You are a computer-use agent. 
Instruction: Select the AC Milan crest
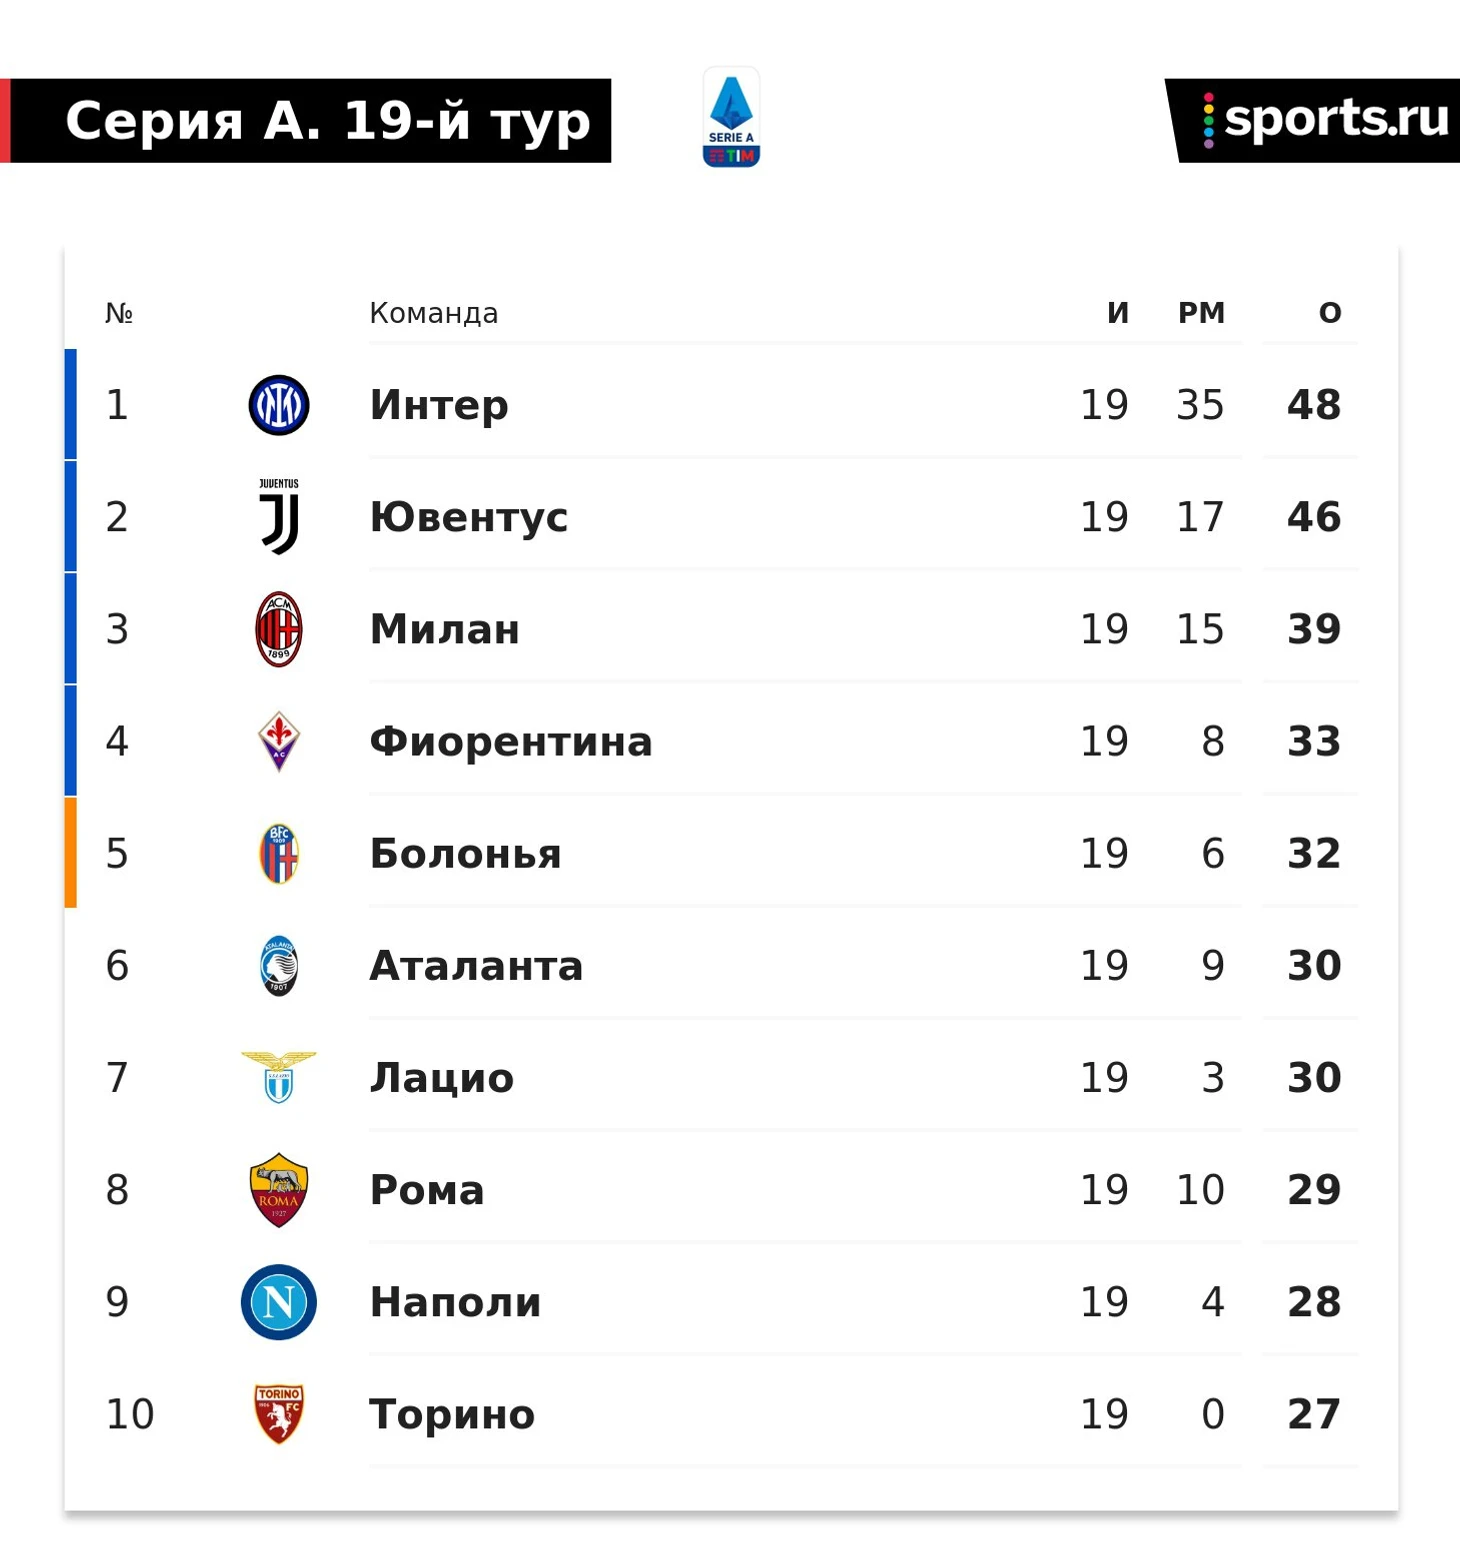pyautogui.click(x=279, y=629)
